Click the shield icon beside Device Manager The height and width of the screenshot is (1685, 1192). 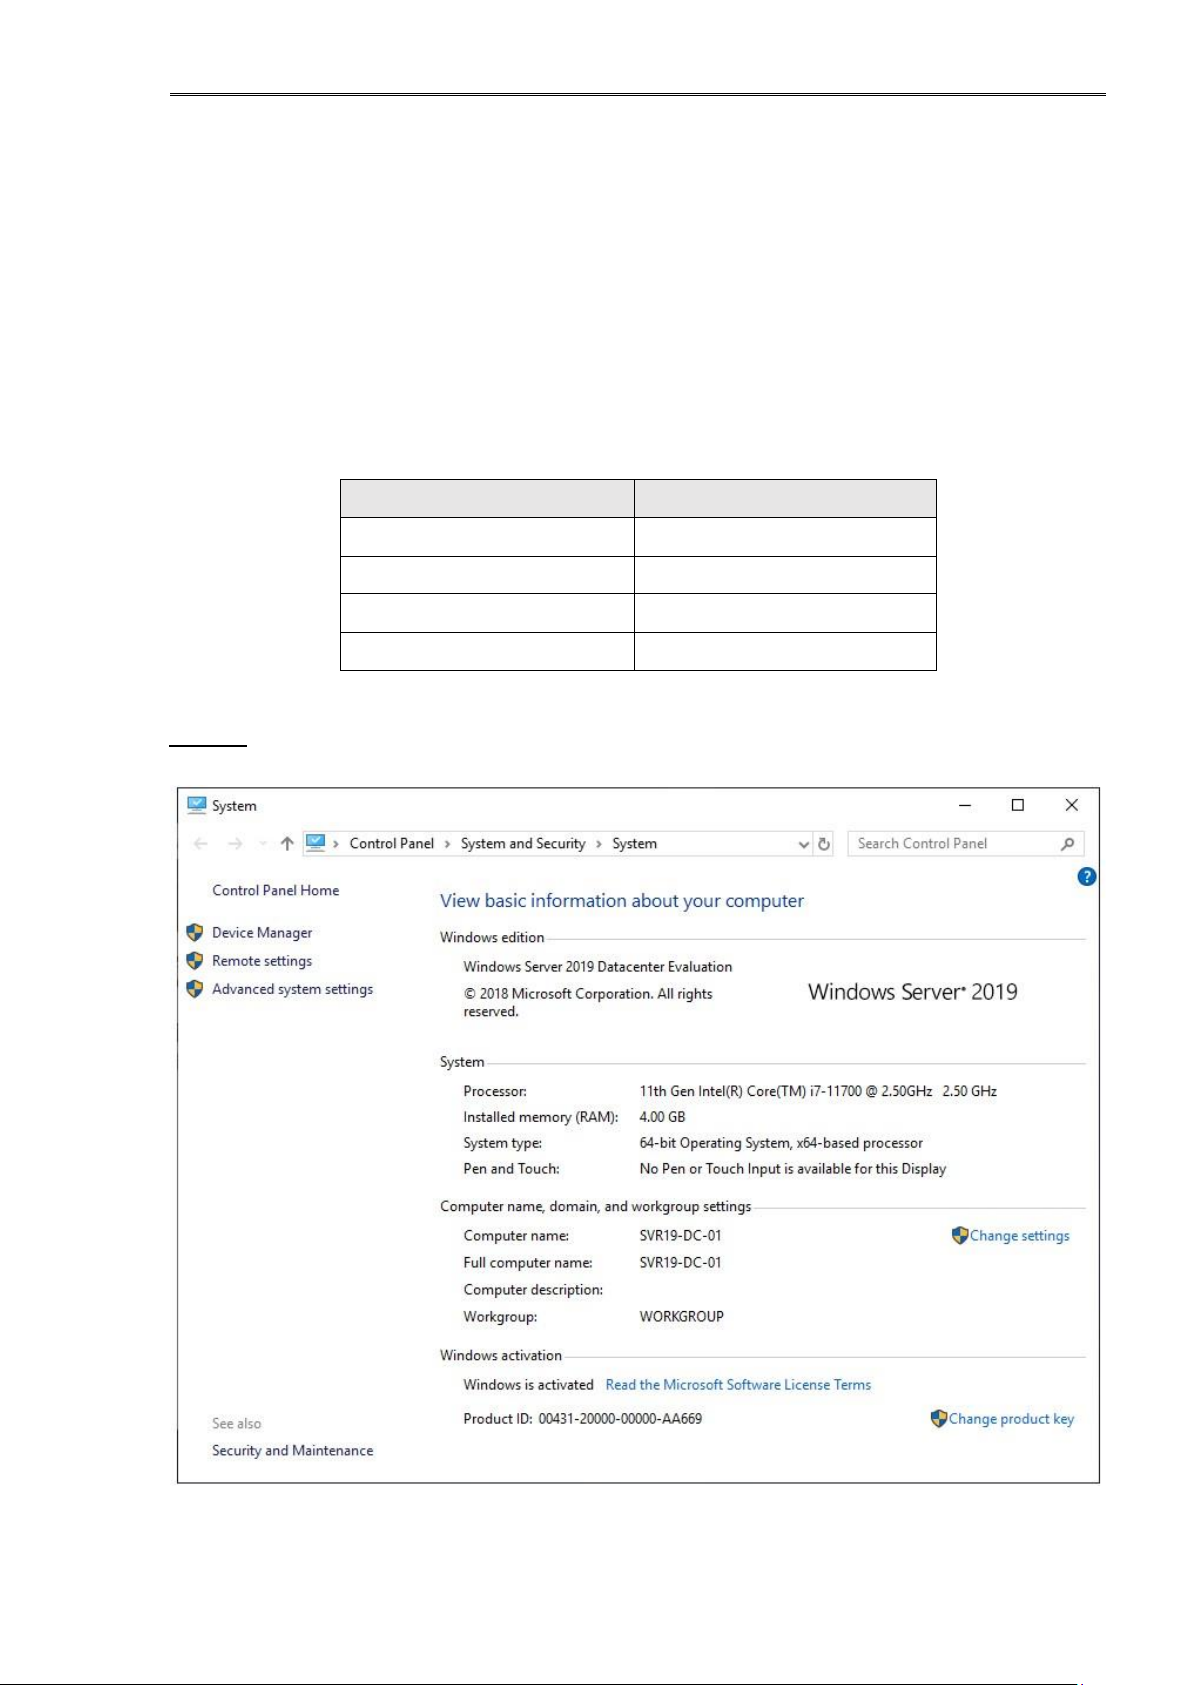click(x=195, y=932)
